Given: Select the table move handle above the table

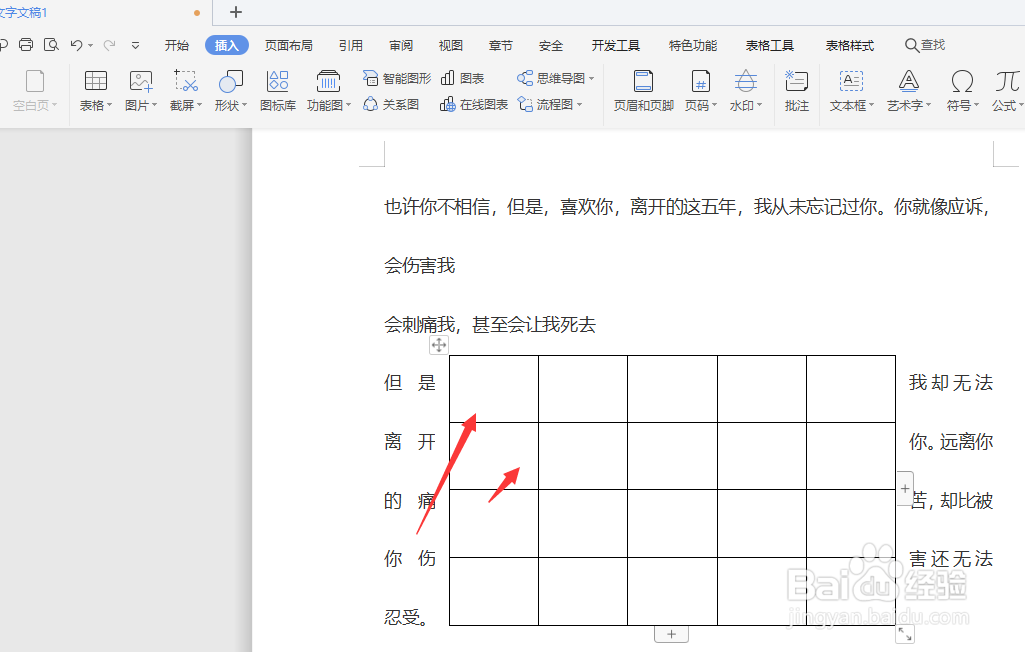Looking at the screenshot, I should pos(438,344).
